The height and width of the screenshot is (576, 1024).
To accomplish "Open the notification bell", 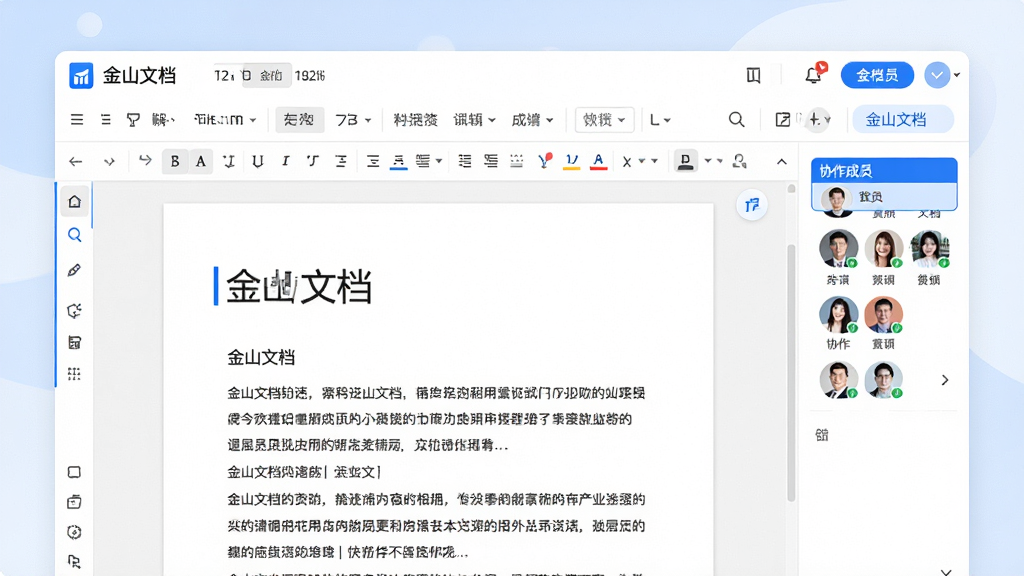I will click(814, 75).
